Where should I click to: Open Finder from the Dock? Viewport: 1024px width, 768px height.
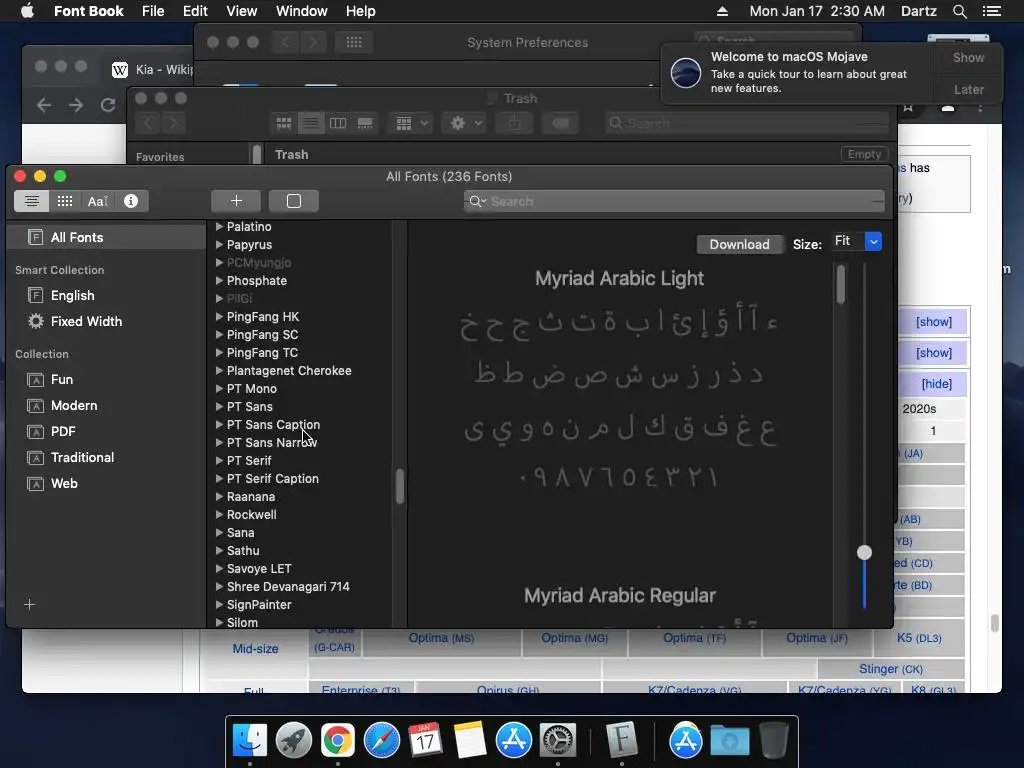coord(250,741)
